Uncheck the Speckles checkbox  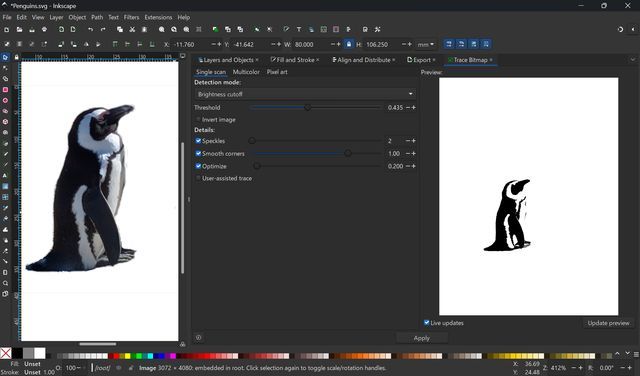[x=198, y=141]
